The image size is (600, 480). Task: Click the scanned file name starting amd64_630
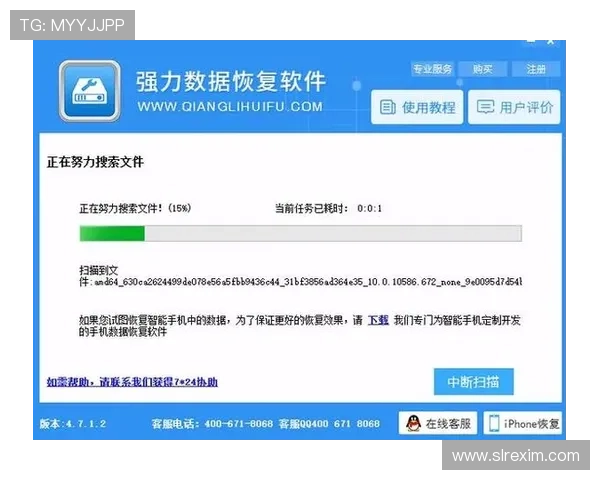(308, 282)
